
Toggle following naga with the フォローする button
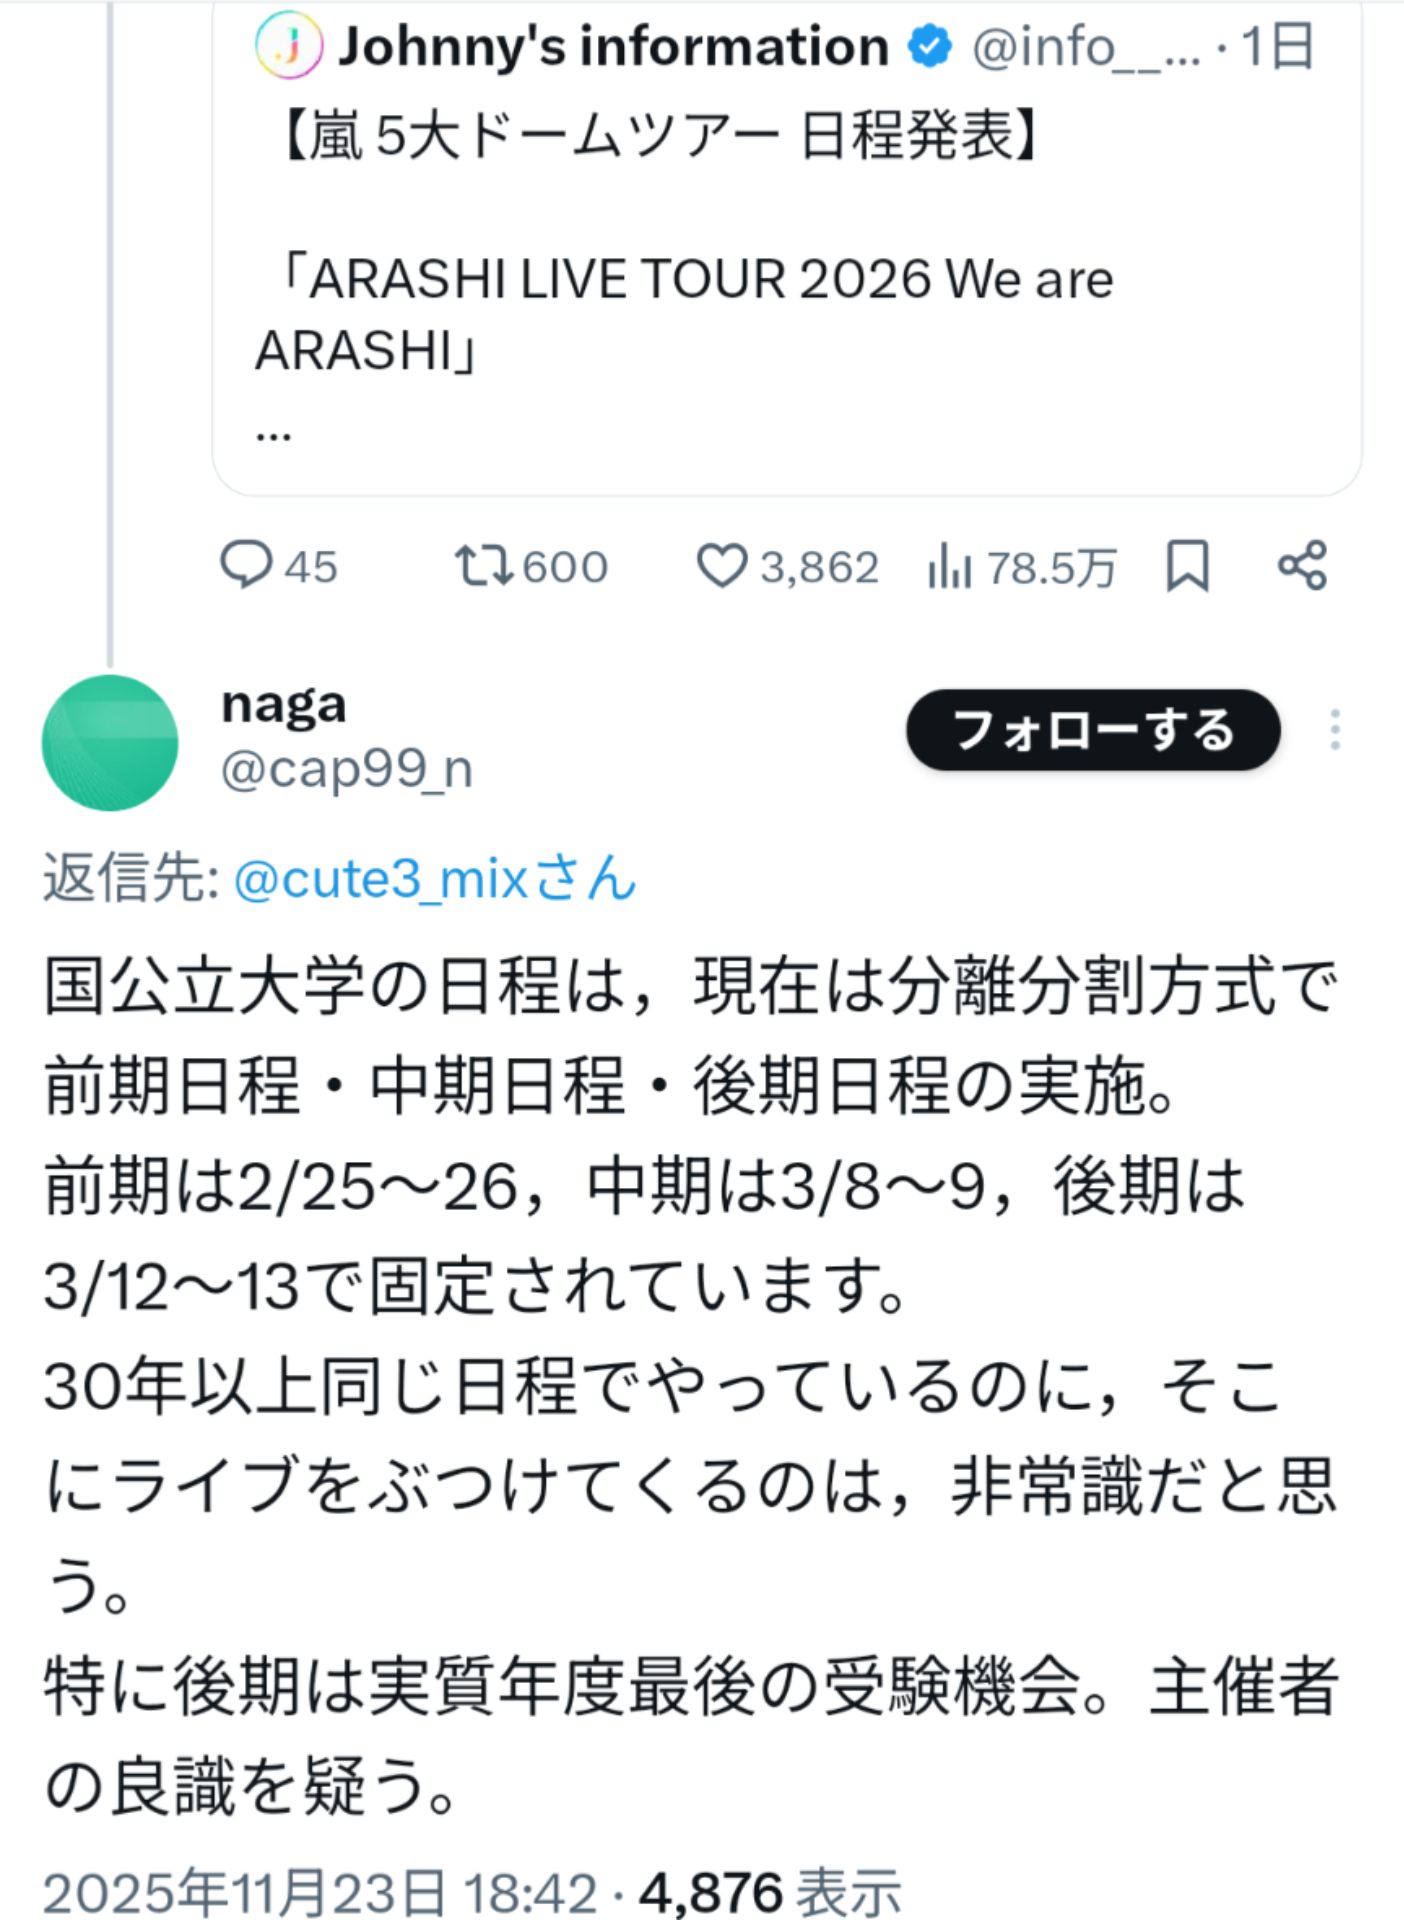click(1094, 732)
